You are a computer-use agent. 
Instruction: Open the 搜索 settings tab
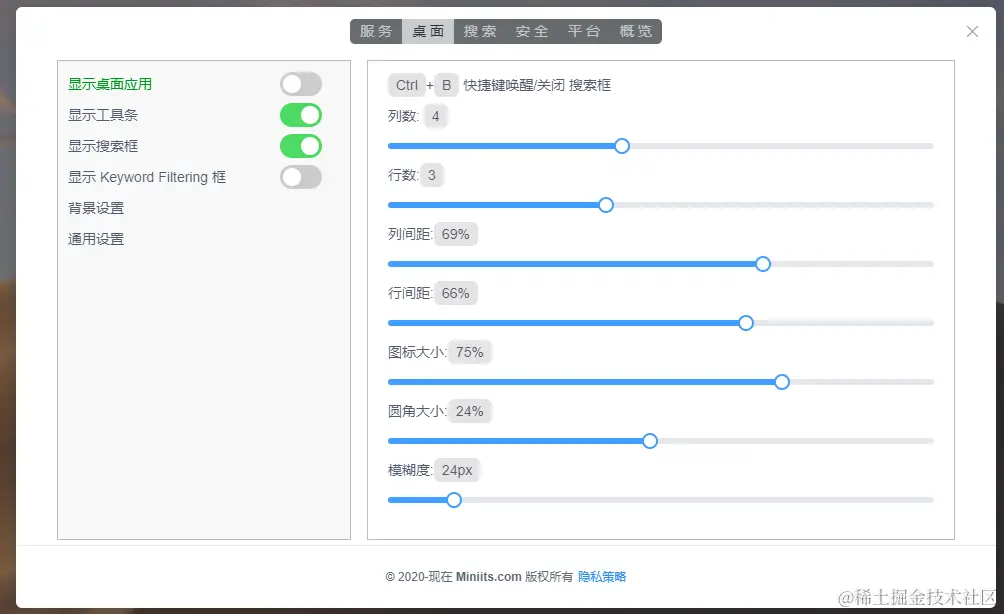point(480,31)
